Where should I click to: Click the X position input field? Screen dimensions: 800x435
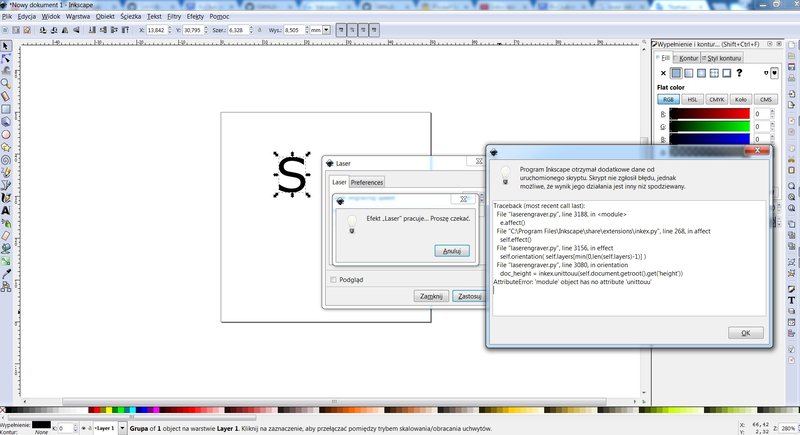(156, 30)
